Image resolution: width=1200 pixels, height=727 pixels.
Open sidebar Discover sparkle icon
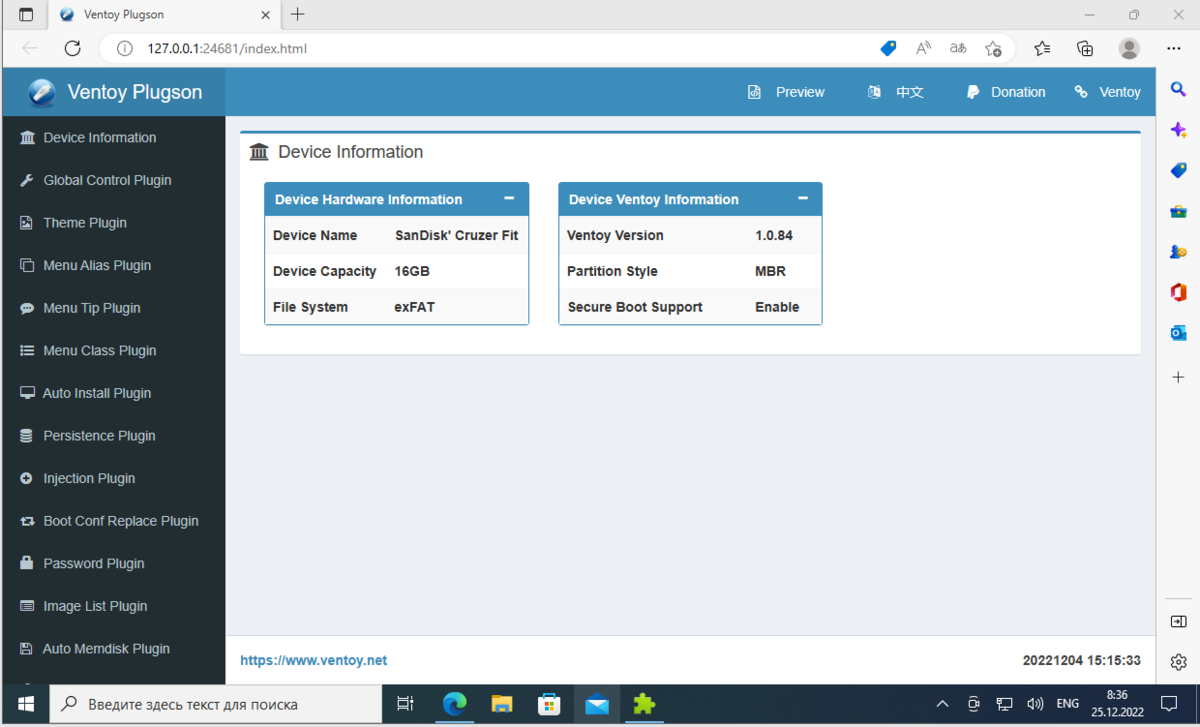coord(1178,130)
